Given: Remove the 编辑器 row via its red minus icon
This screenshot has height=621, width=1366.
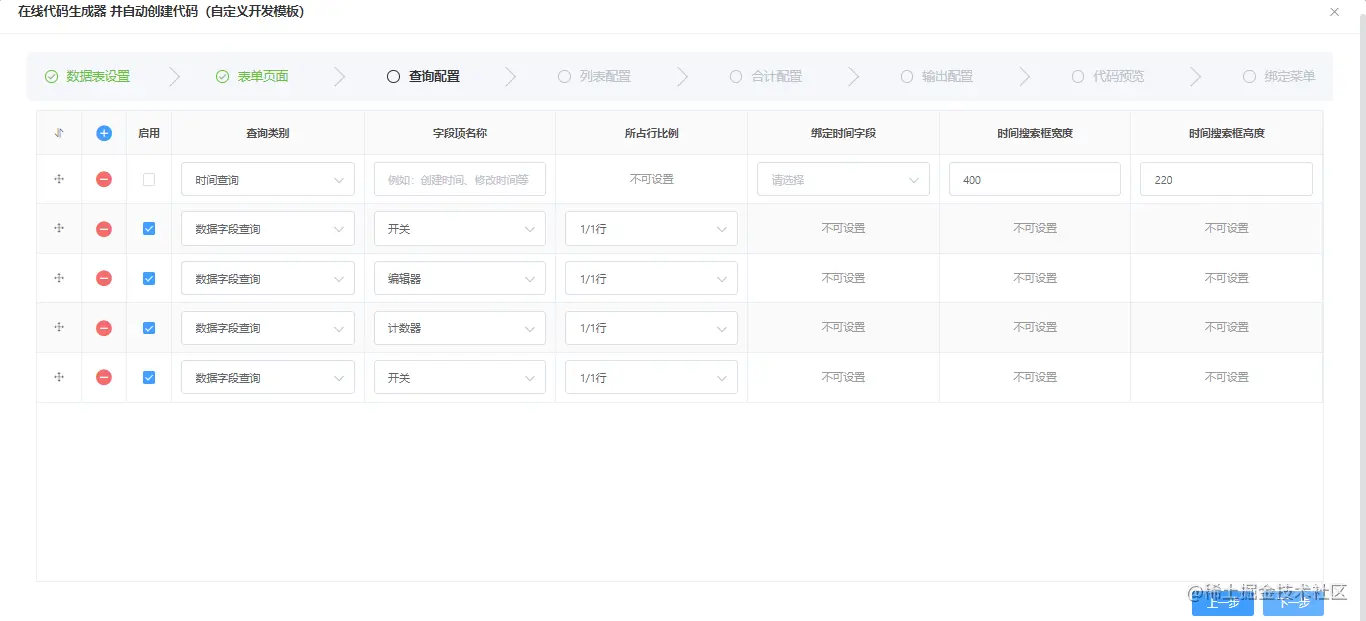Looking at the screenshot, I should (x=103, y=278).
